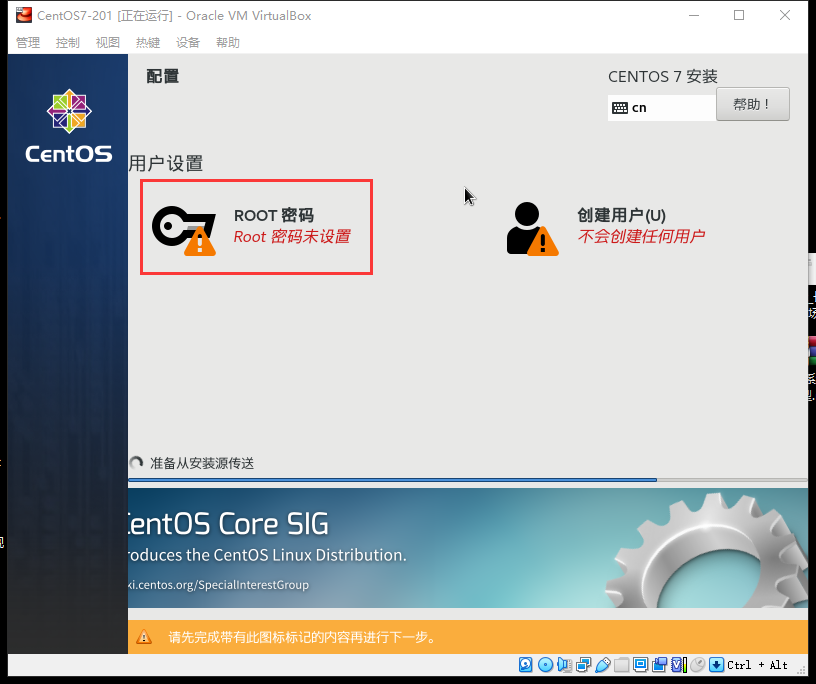Minimize the VirtualBox window
The width and height of the screenshot is (816, 684).
[x=694, y=16]
